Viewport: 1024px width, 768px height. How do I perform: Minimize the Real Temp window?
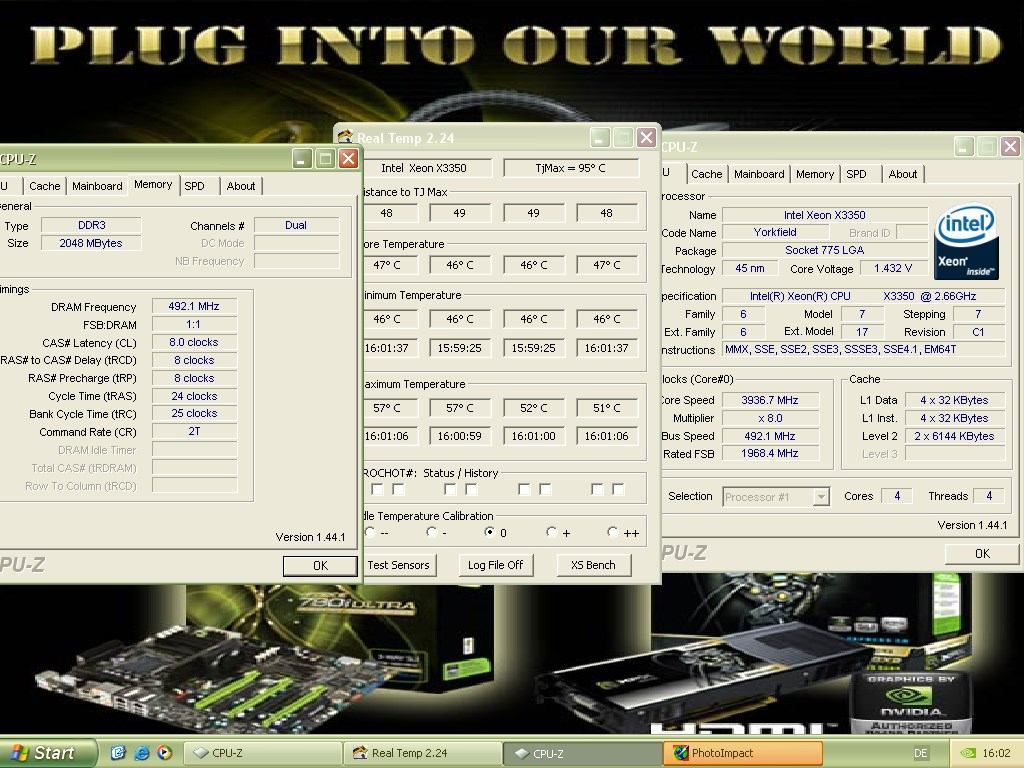tap(600, 137)
